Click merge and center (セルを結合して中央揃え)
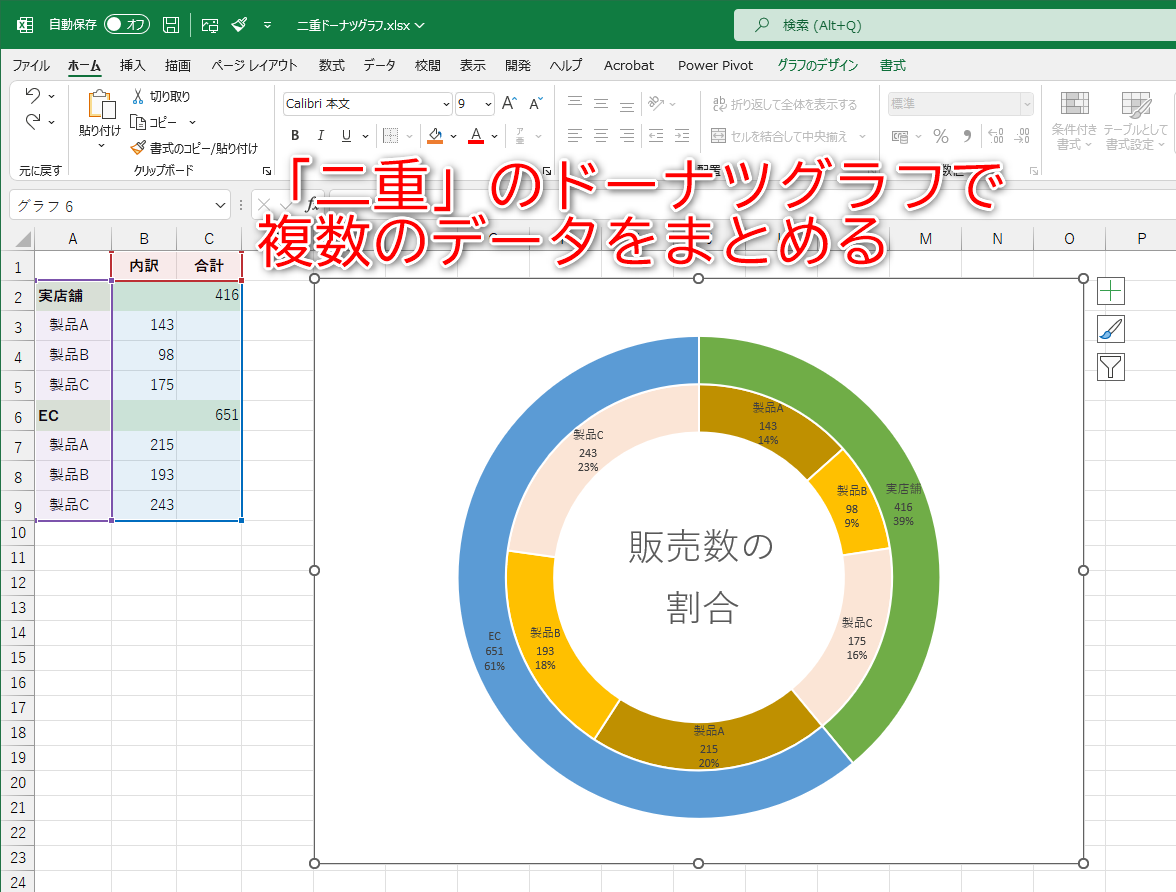 pos(786,135)
